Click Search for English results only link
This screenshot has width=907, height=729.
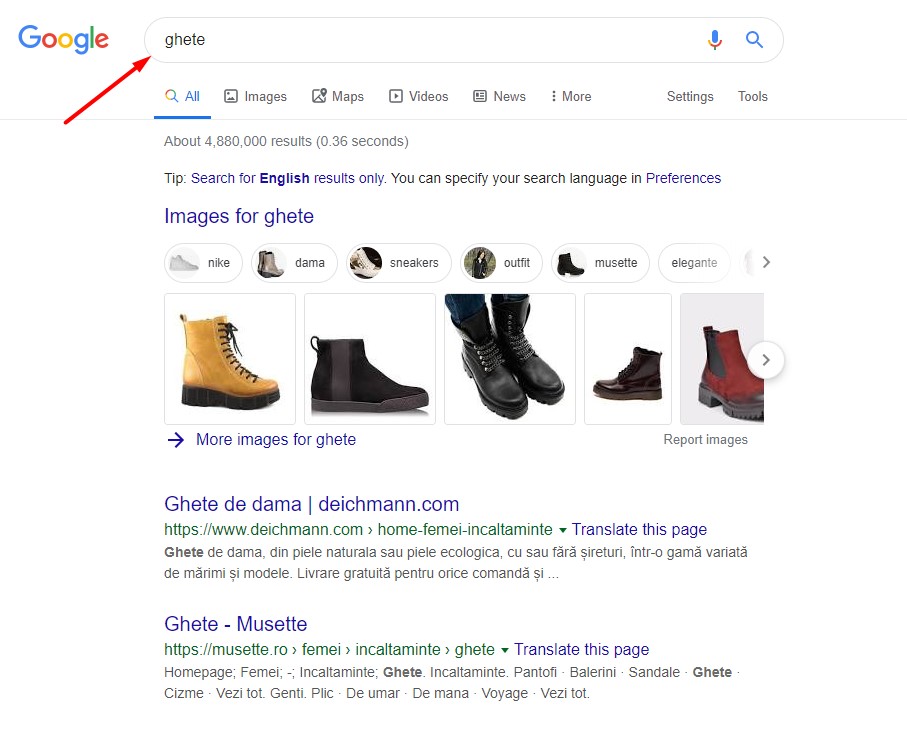287,178
